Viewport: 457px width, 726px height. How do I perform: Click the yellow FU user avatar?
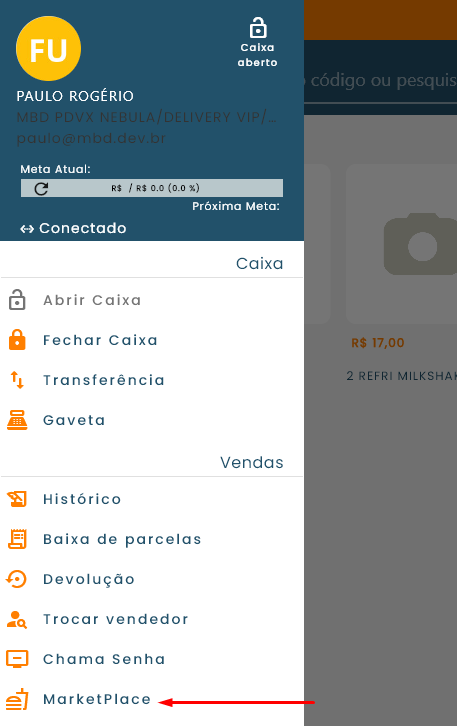[x=49, y=49]
